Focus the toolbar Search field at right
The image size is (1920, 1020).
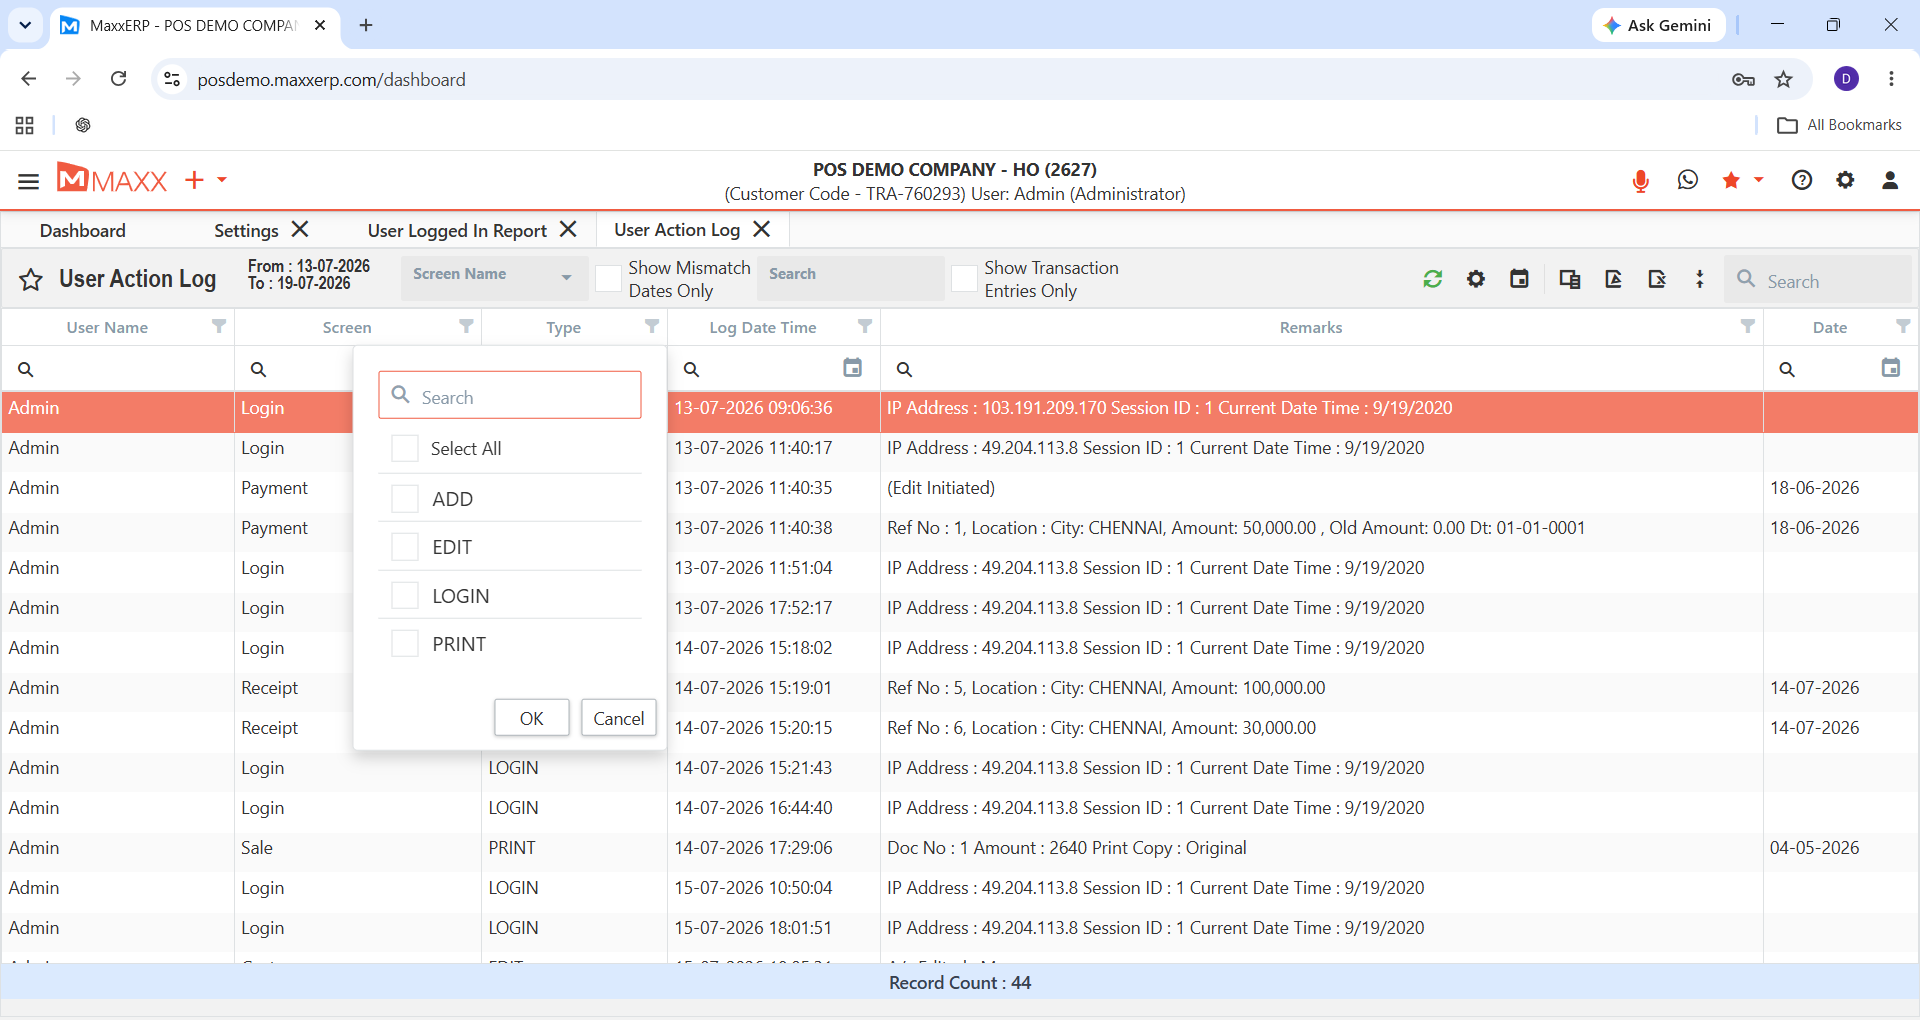(x=1818, y=280)
